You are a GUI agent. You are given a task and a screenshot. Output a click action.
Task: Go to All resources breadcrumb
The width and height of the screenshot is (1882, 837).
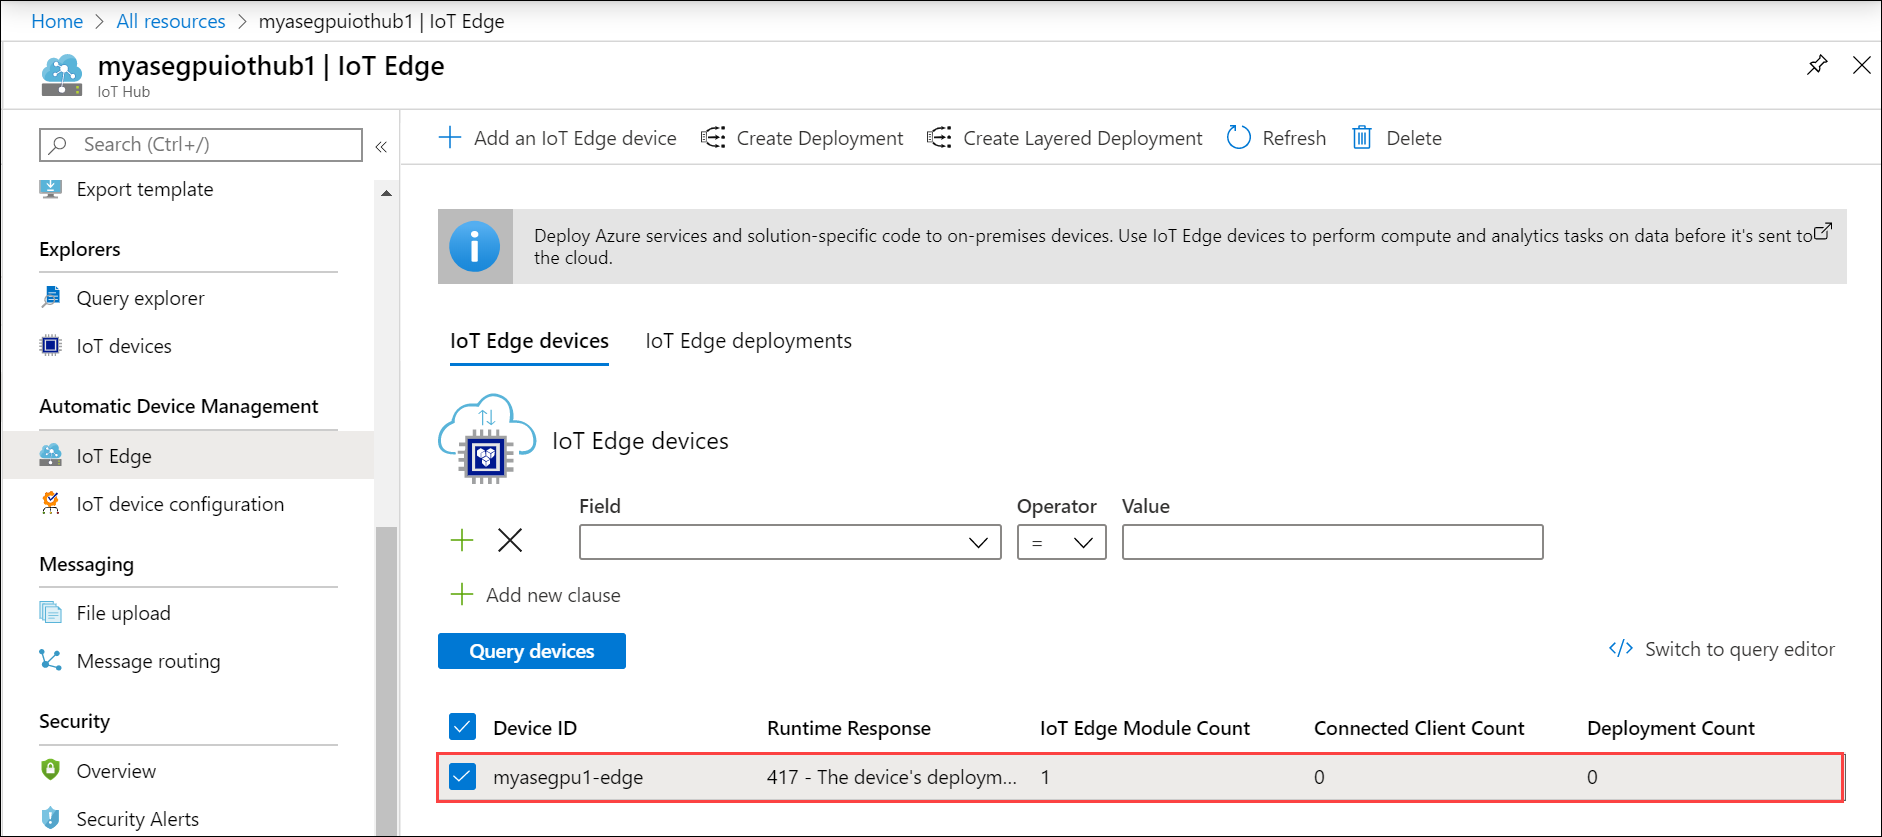(171, 21)
